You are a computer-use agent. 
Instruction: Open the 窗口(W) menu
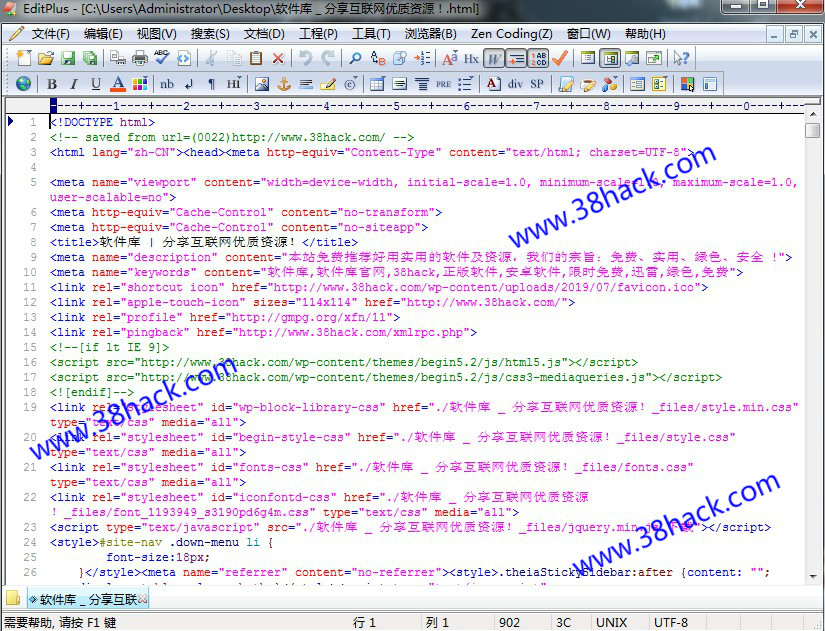pyautogui.click(x=588, y=34)
